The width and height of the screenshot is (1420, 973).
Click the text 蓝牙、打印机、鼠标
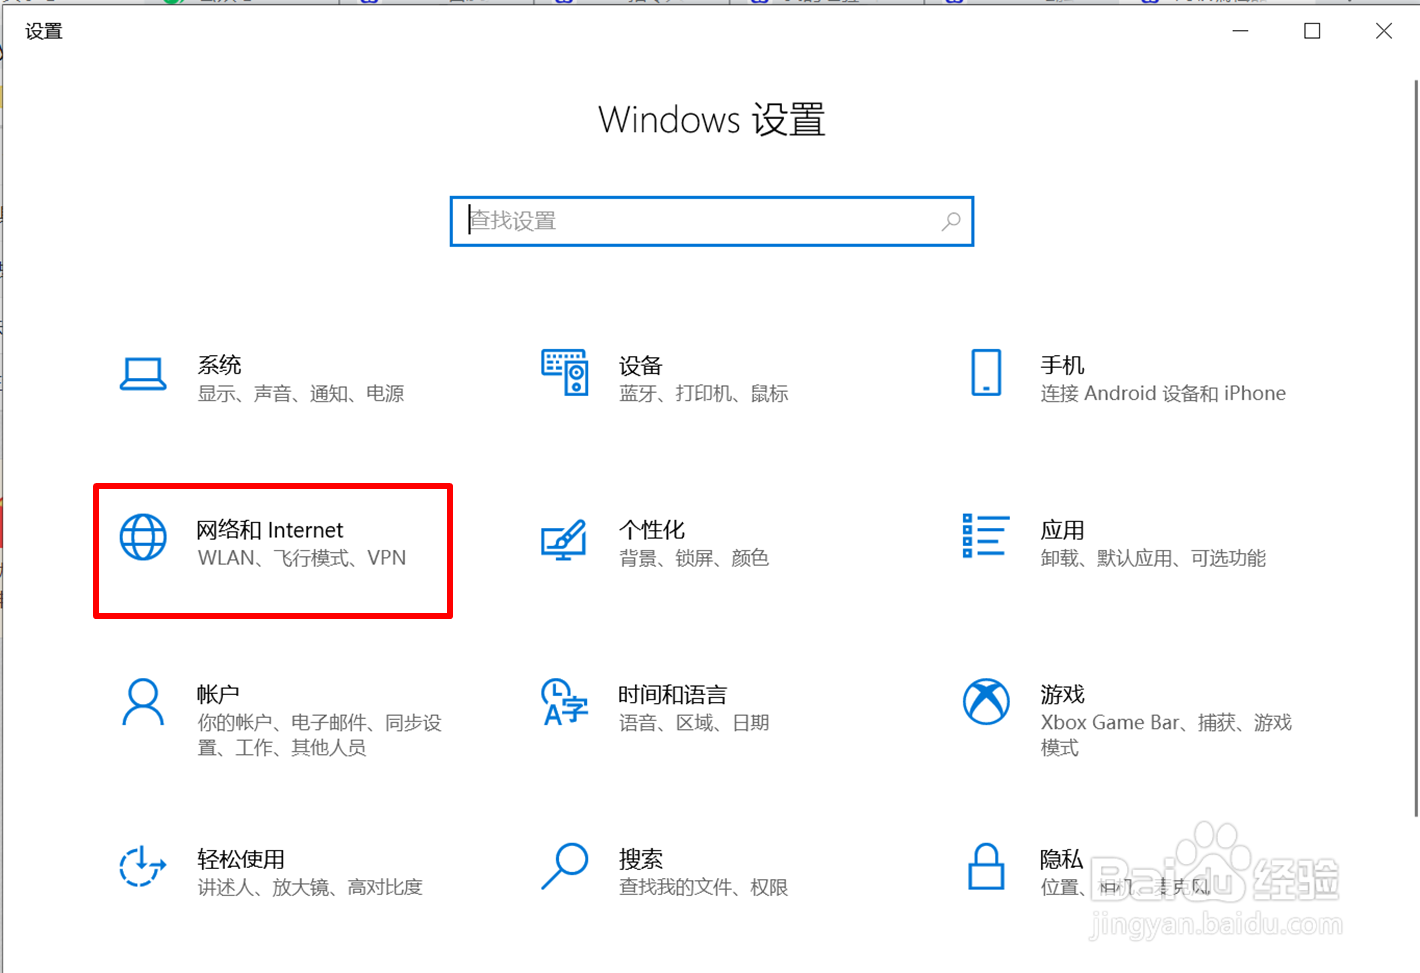pos(704,394)
